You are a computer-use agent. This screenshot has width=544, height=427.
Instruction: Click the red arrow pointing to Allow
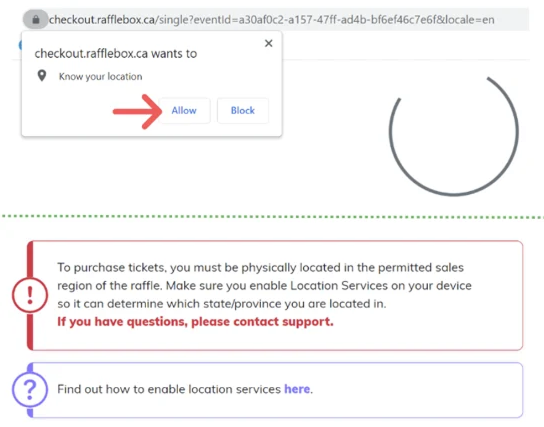[x=137, y=111]
